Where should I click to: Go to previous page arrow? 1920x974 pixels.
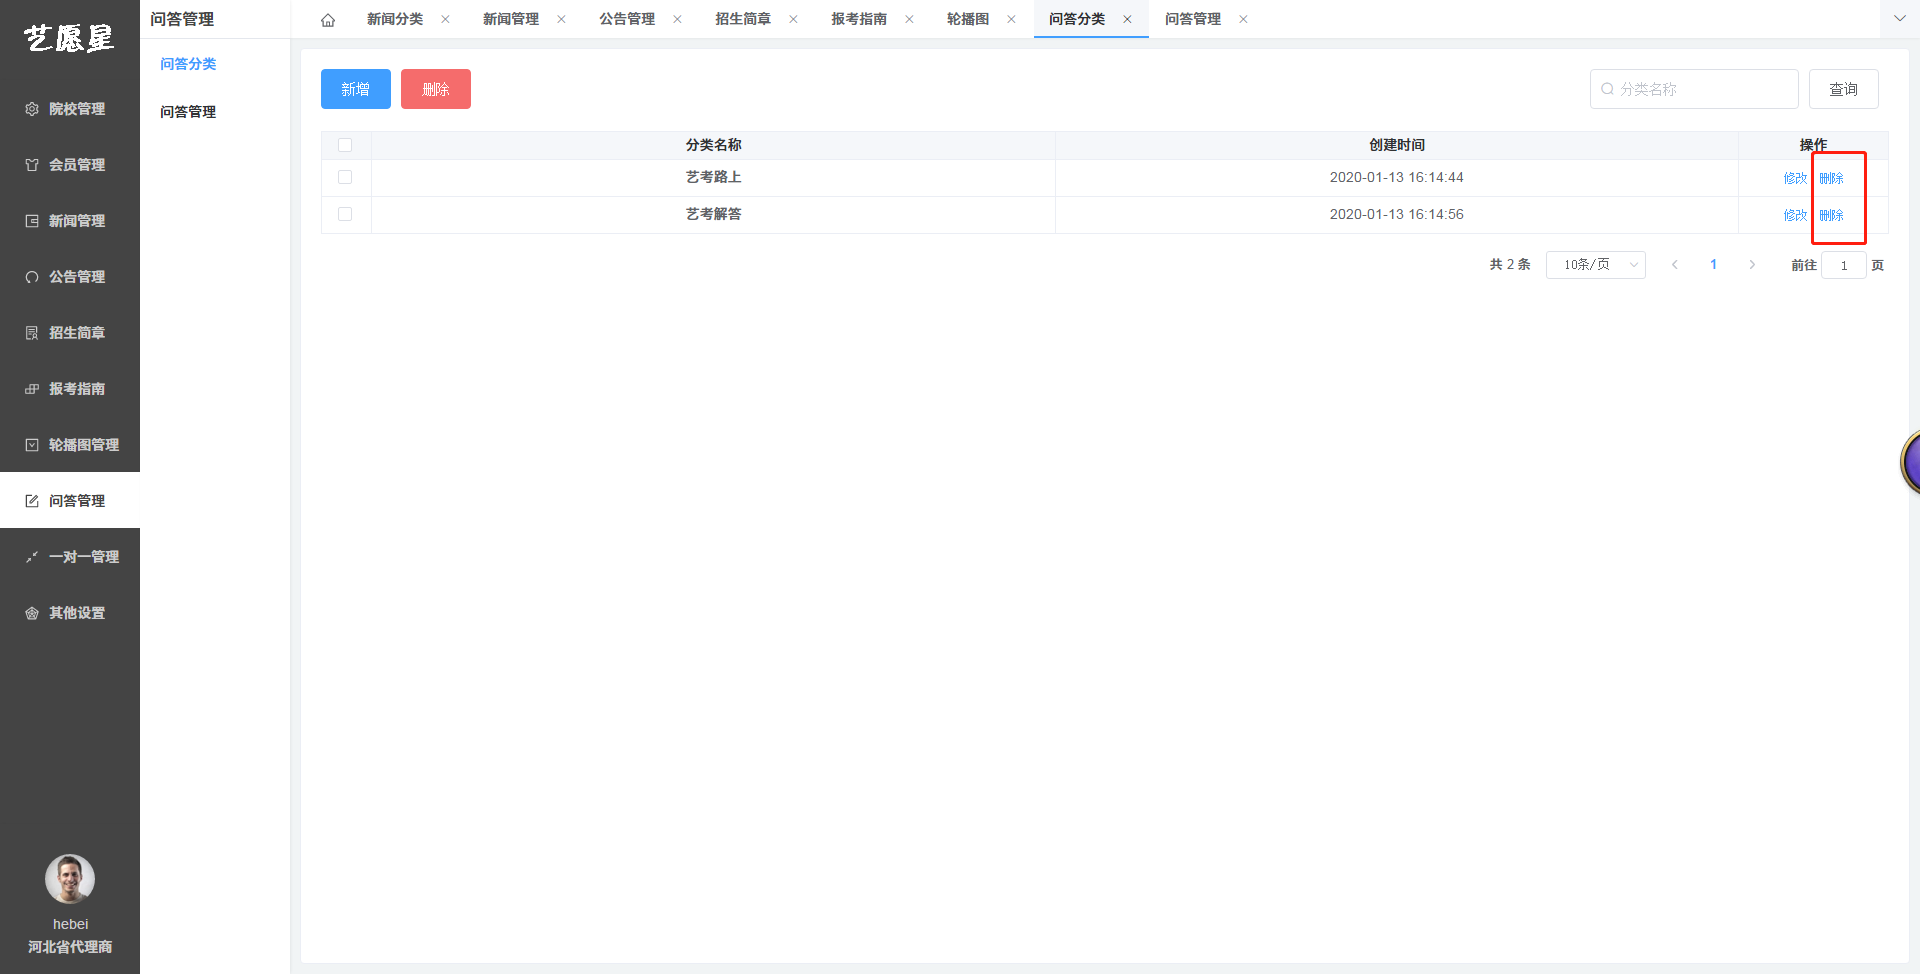click(1675, 265)
